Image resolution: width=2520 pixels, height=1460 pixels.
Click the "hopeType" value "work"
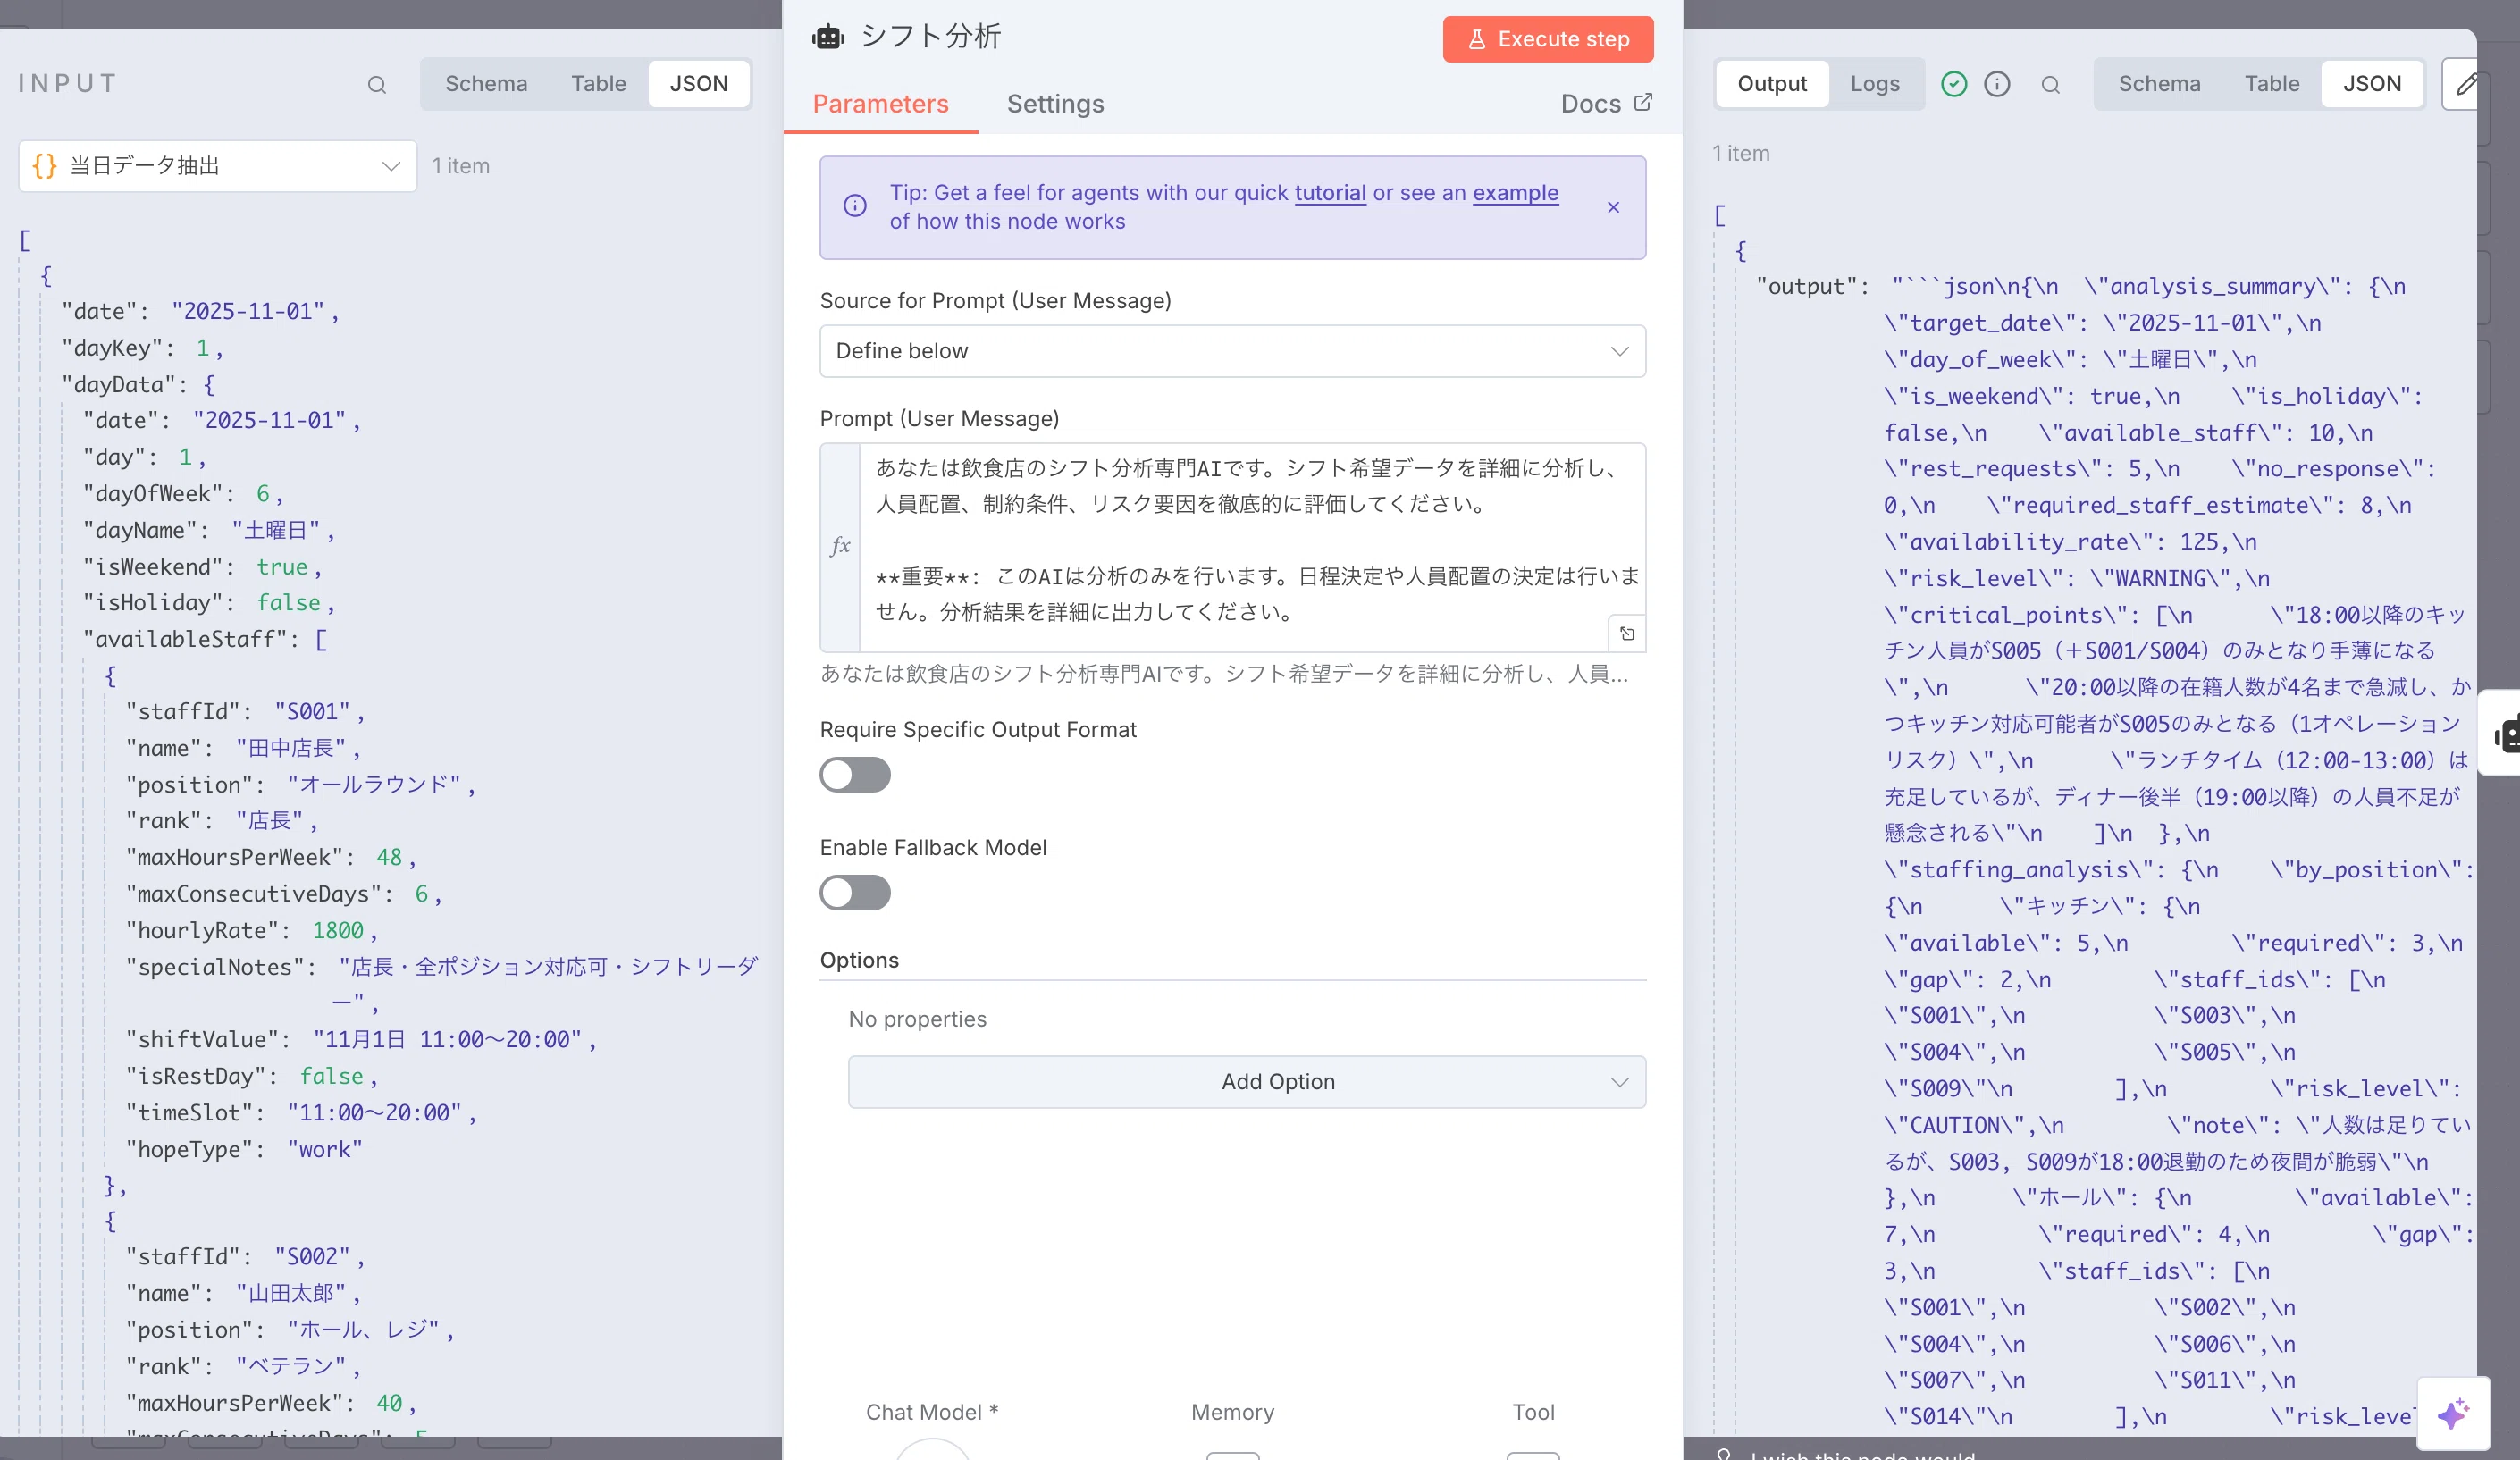(x=325, y=1150)
